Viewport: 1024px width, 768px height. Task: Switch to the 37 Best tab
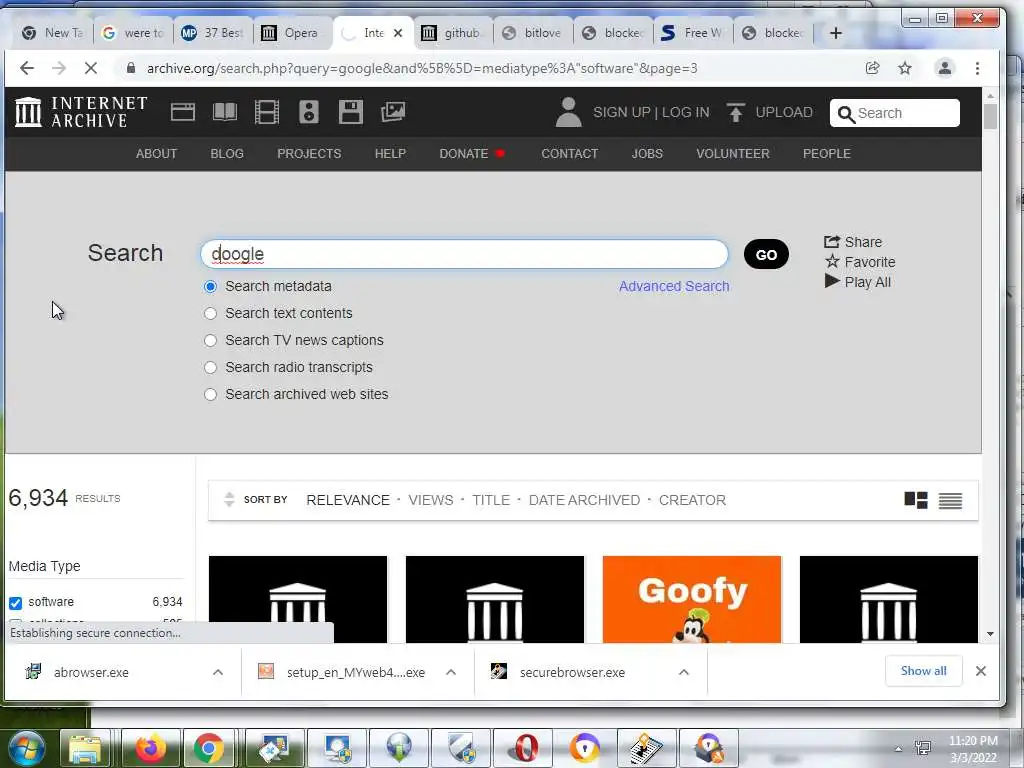tap(212, 33)
